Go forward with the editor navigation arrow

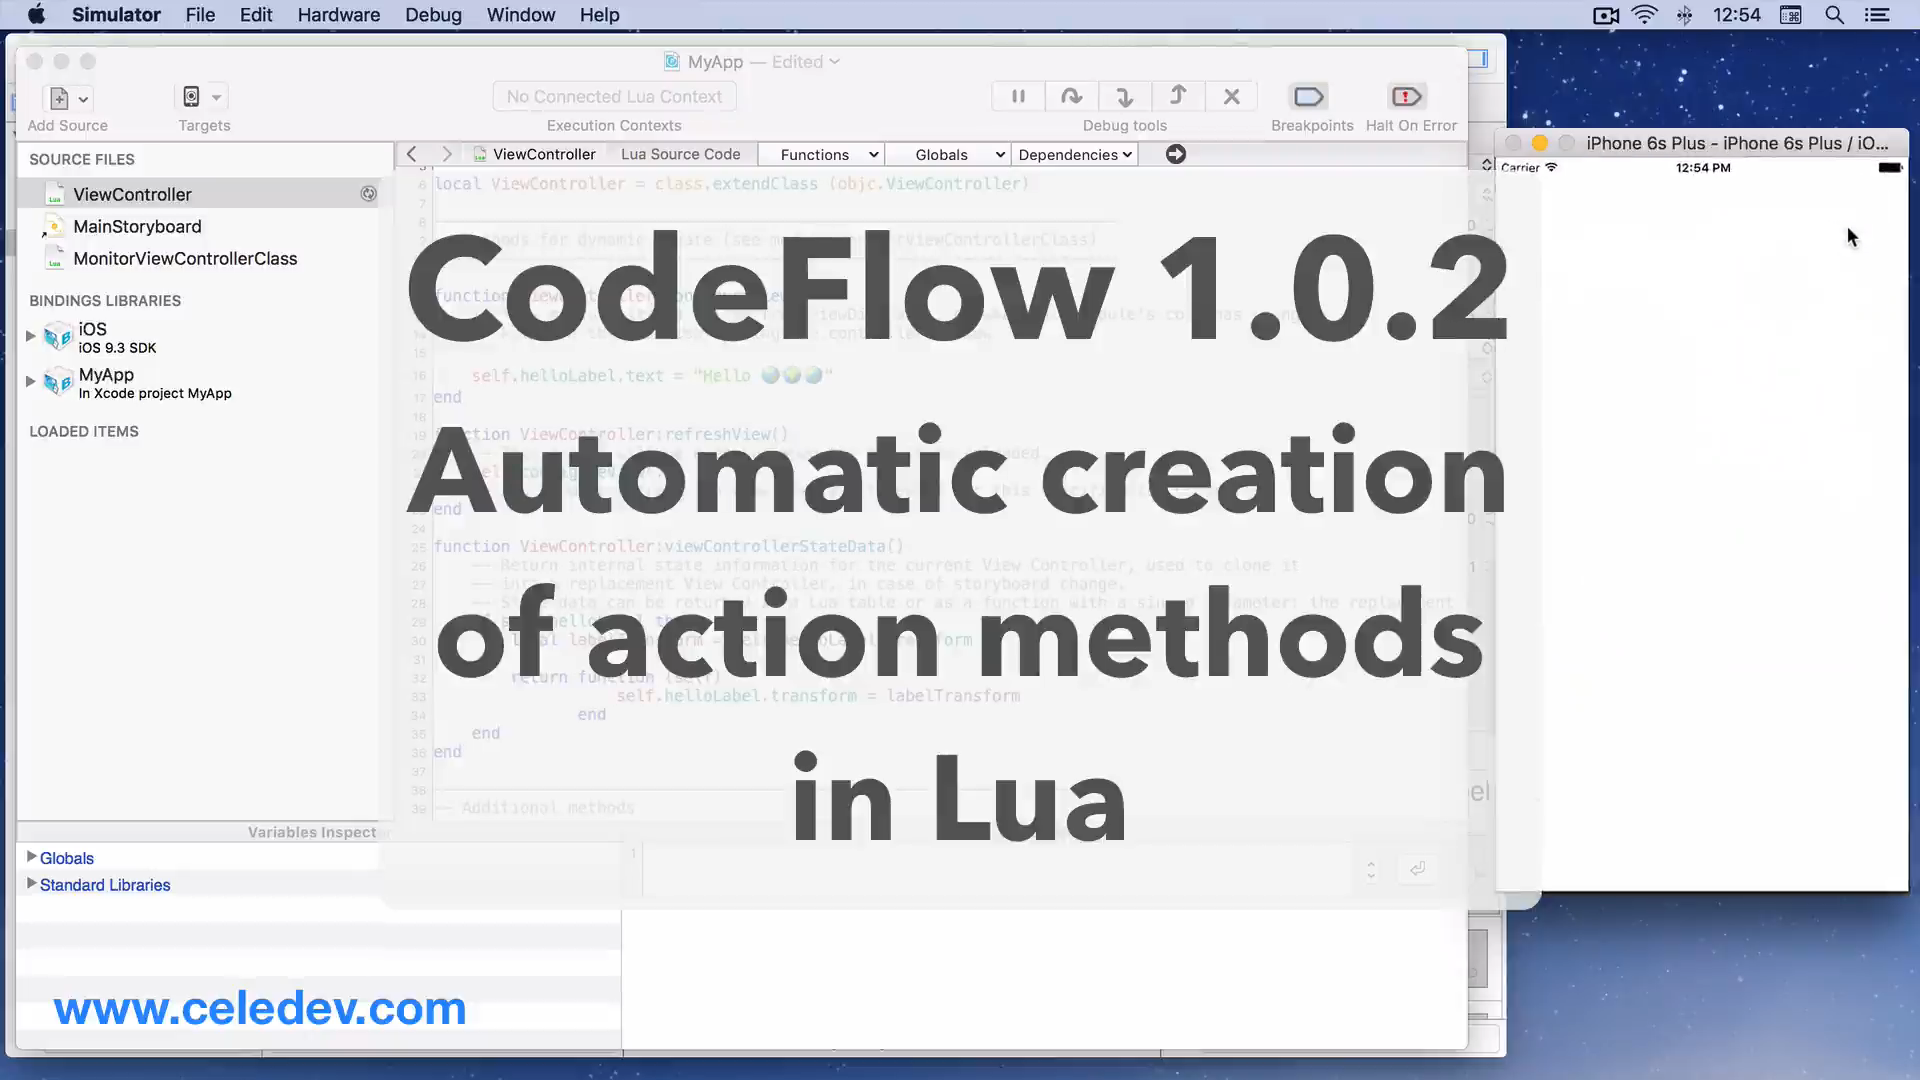pos(447,154)
